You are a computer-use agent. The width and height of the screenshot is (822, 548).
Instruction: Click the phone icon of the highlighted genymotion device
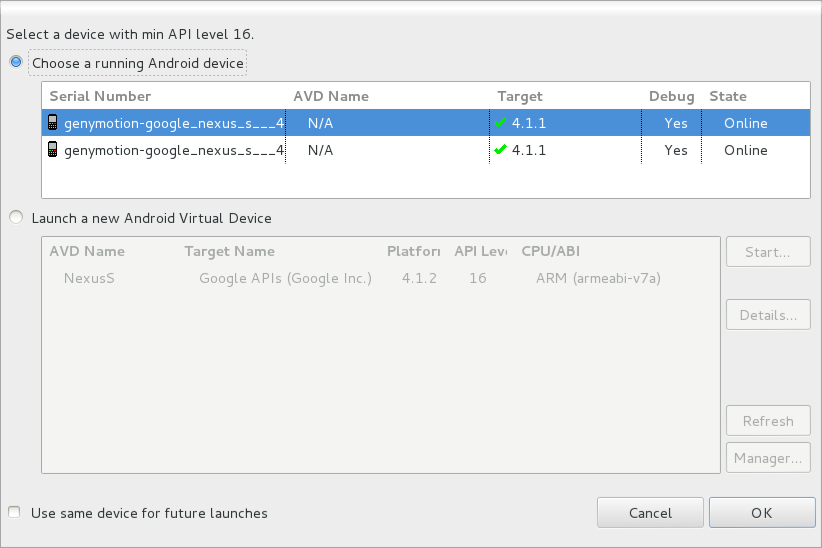[52, 122]
